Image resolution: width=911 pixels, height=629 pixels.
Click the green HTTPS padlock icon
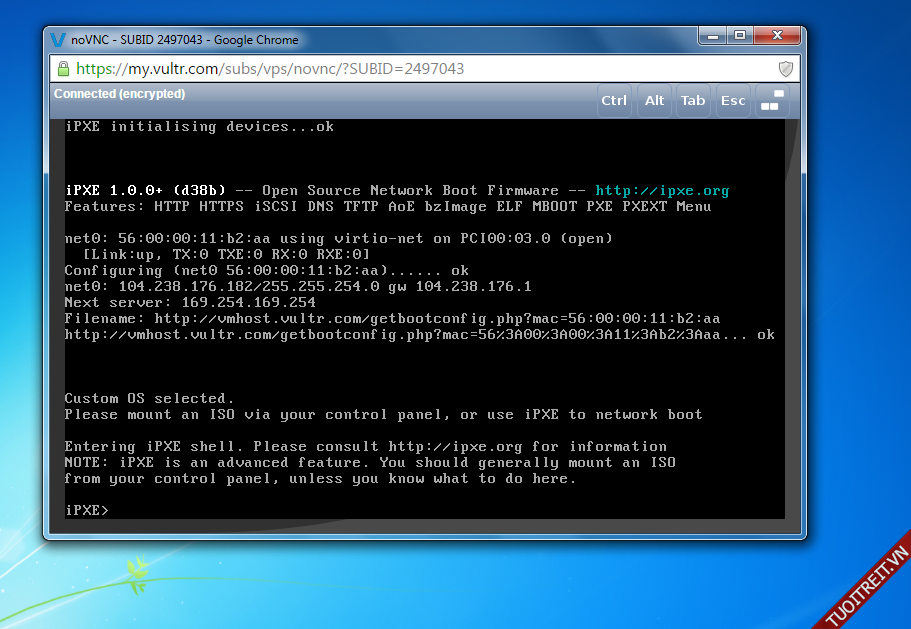63,69
